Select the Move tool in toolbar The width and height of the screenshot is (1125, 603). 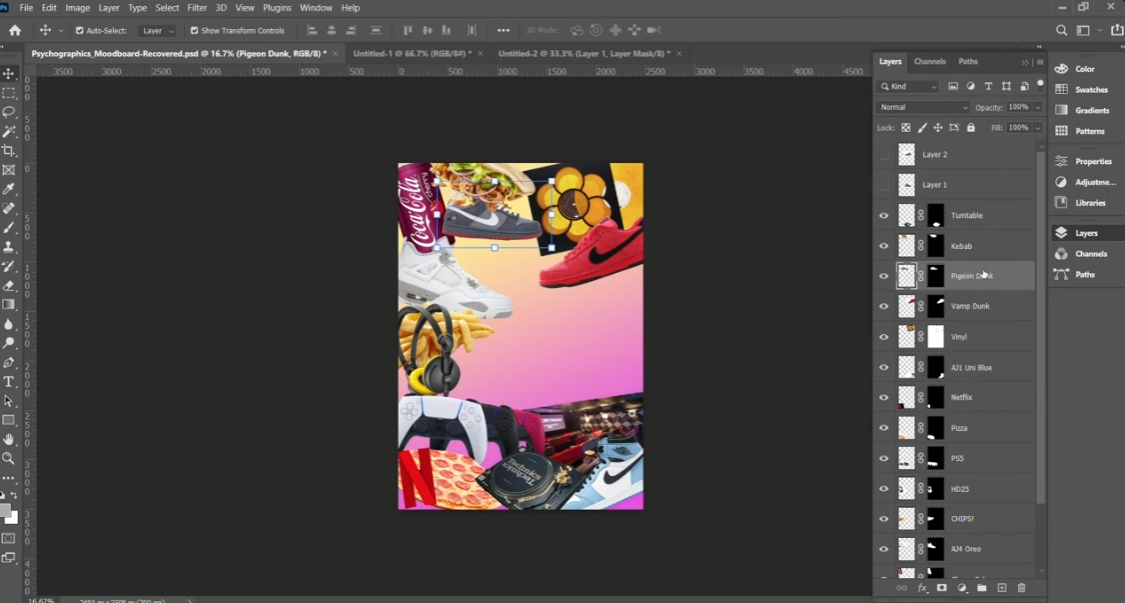(x=9, y=73)
